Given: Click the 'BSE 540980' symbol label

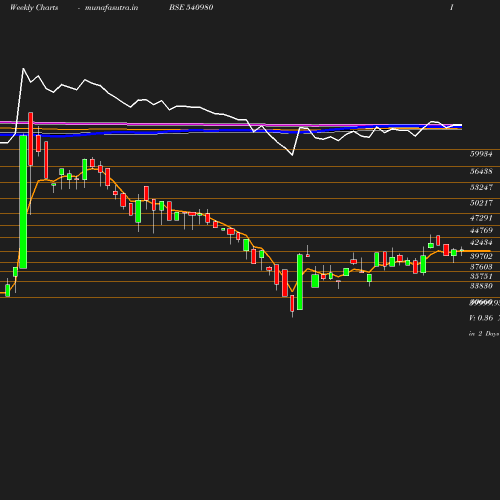Looking at the screenshot, I should (191, 7).
